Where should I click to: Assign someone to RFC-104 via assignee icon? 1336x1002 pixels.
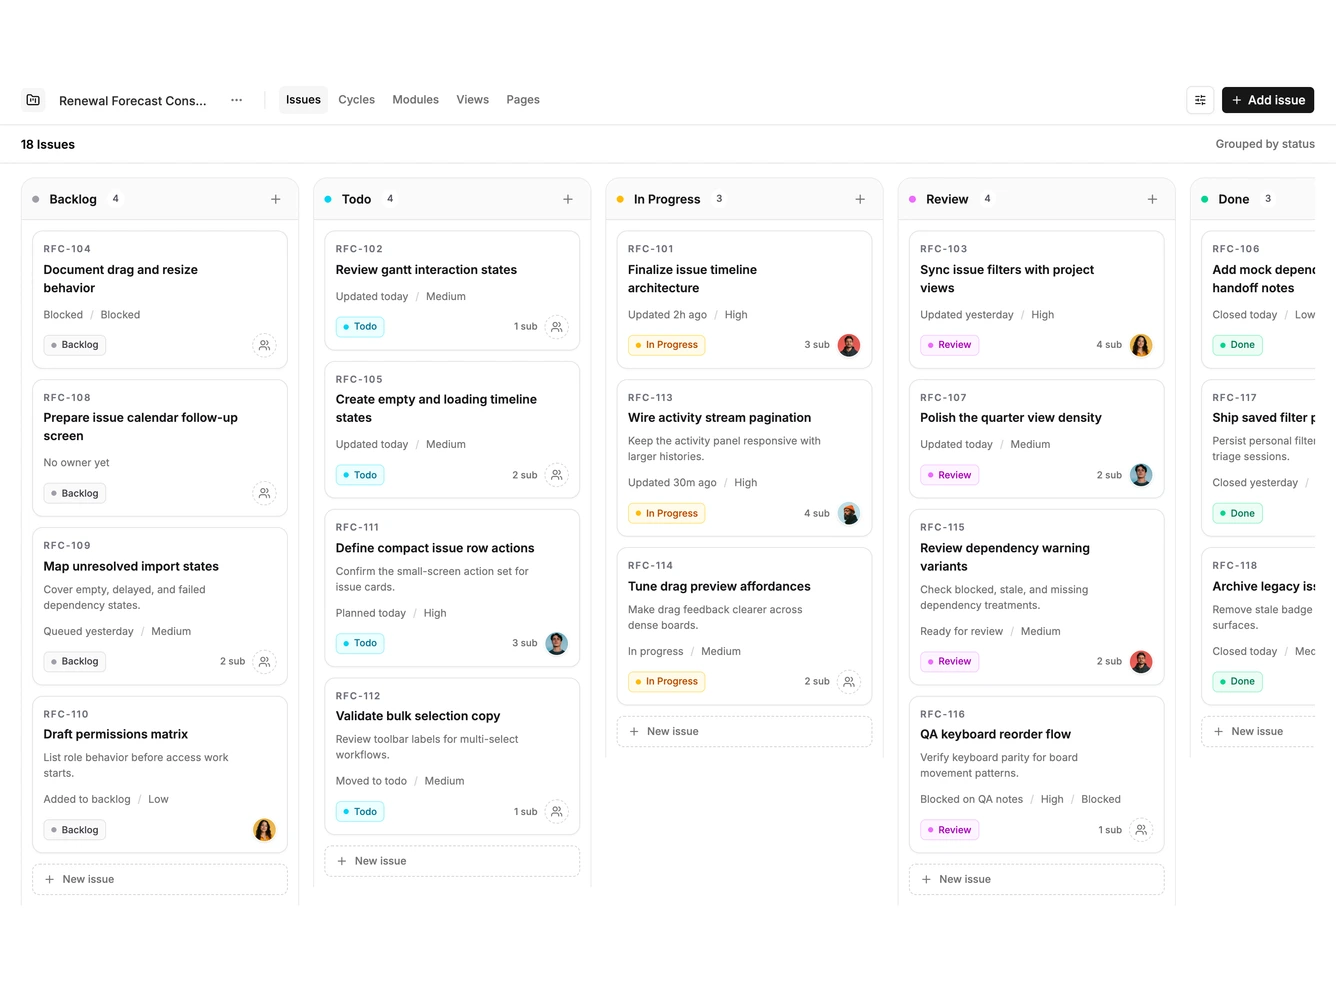(264, 345)
